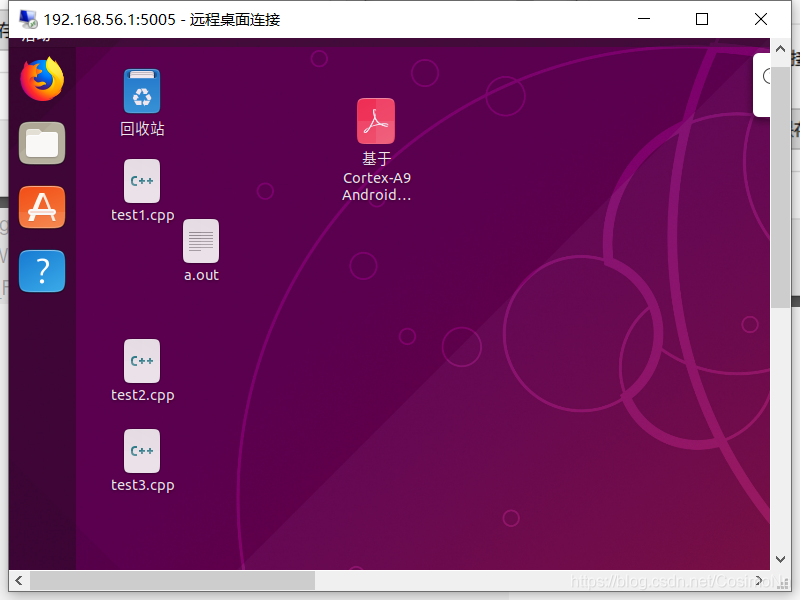Screen dimensions: 800x600
Task: Click the a.out file name label
Action: click(202, 275)
